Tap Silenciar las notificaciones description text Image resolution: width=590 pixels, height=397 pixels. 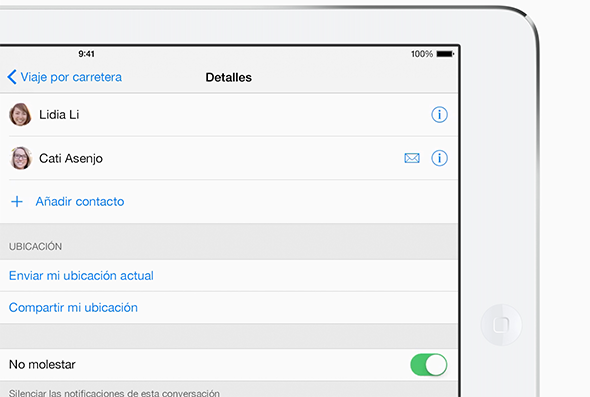click(x=114, y=393)
